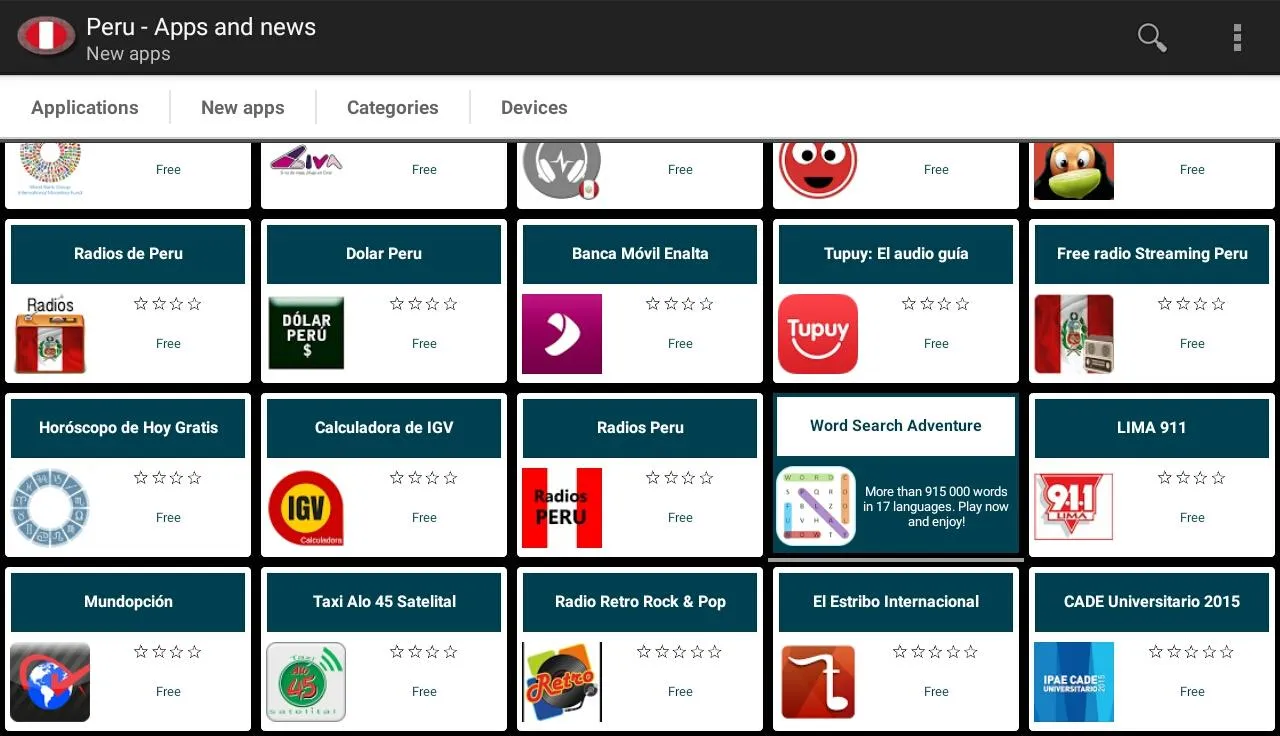Viewport: 1280px width, 736px height.
Task: Open Word Search Adventure grid icon
Action: tap(816, 506)
